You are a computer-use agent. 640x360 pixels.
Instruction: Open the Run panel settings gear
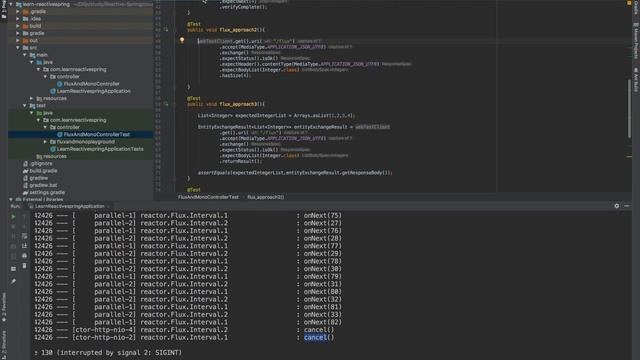[616, 206]
